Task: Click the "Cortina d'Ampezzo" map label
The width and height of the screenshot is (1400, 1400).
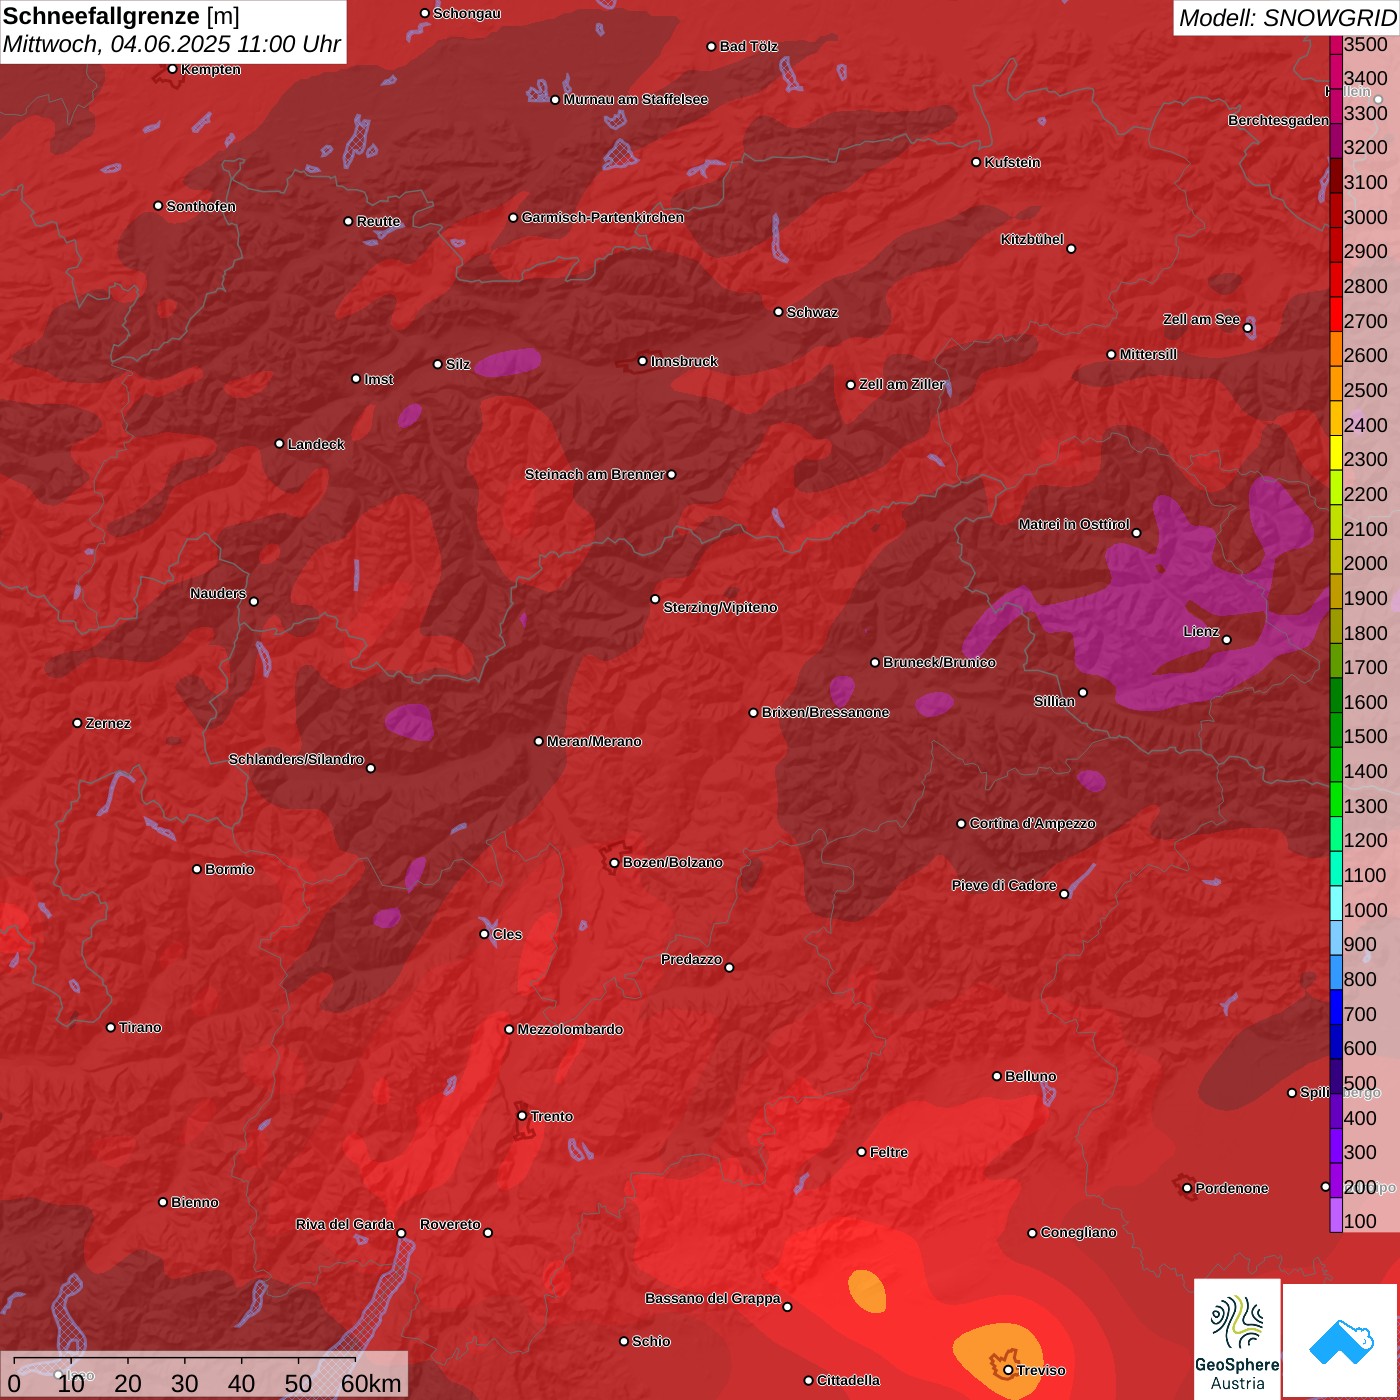Action: tap(1033, 823)
